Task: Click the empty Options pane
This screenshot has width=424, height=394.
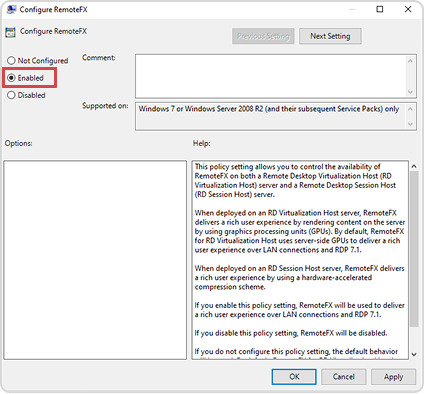Action: point(95,260)
